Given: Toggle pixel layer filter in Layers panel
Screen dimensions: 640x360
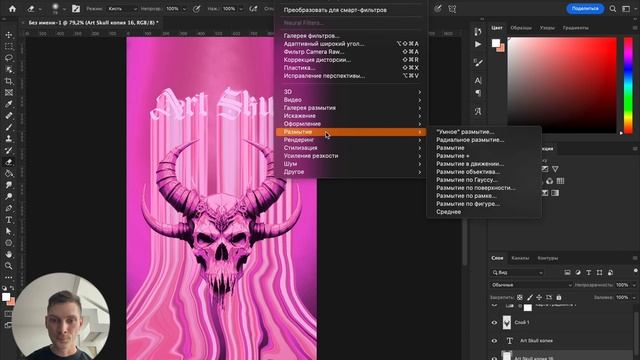Looking at the screenshot, I should 567,273.
